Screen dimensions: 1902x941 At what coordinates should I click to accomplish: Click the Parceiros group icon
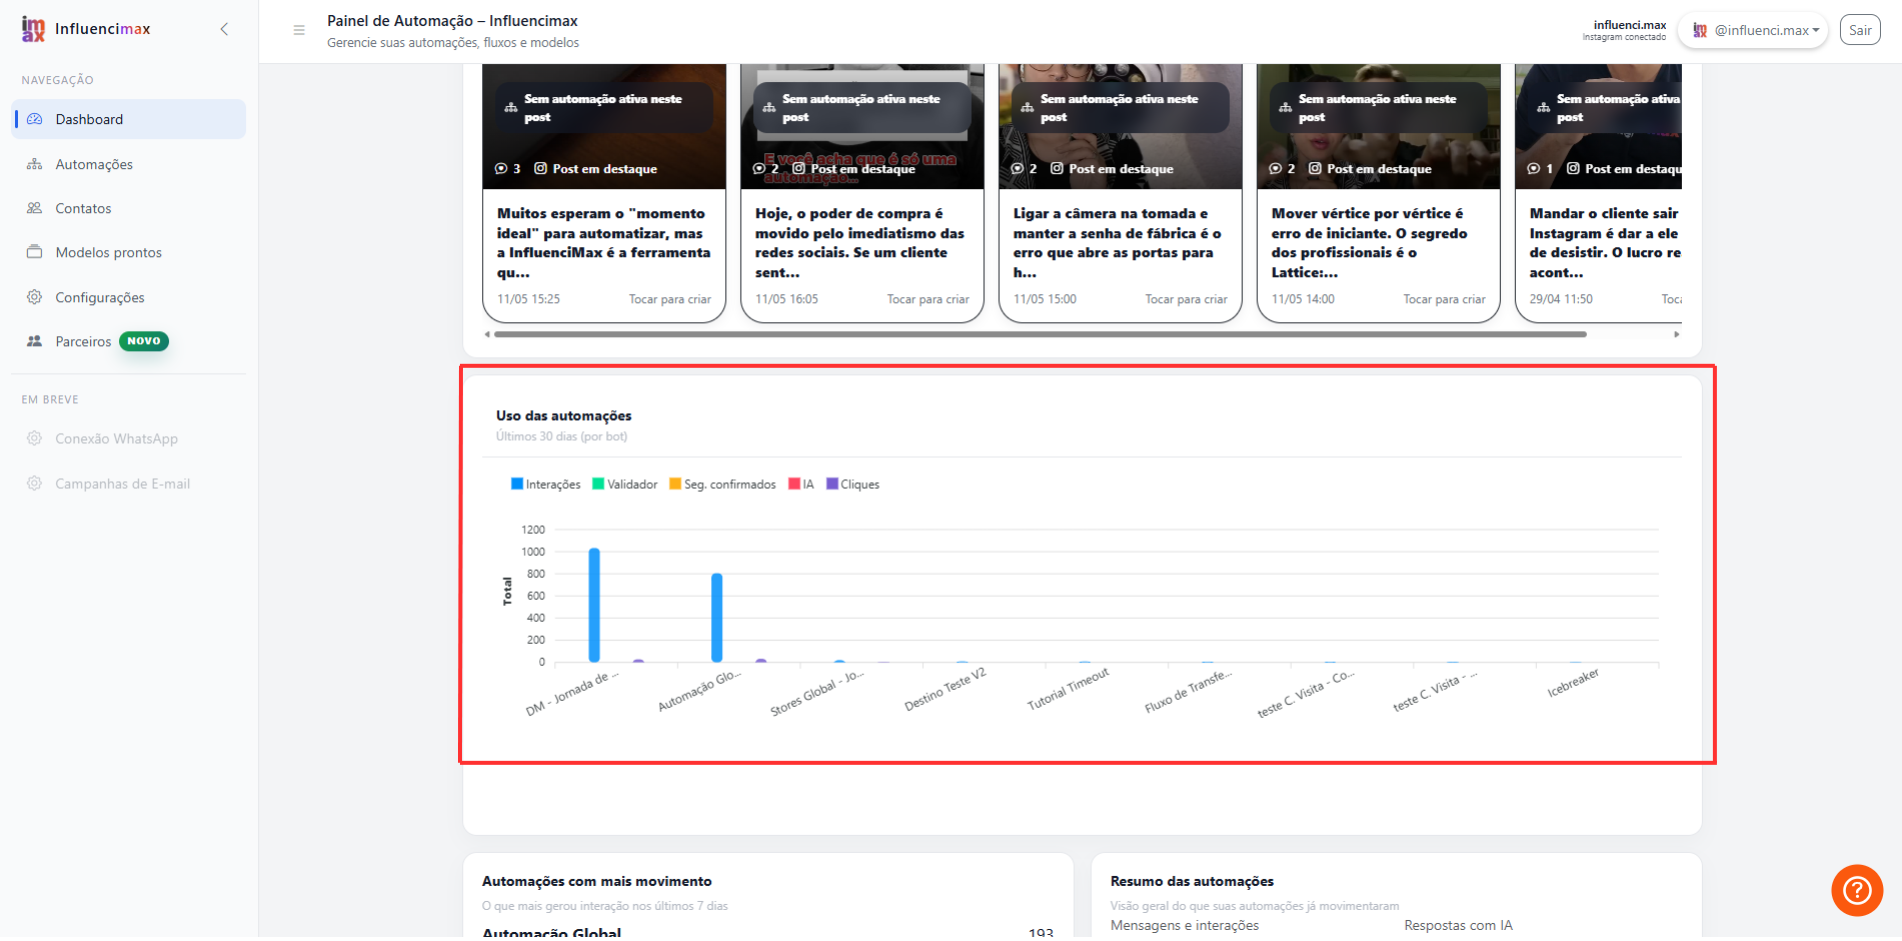click(x=35, y=341)
